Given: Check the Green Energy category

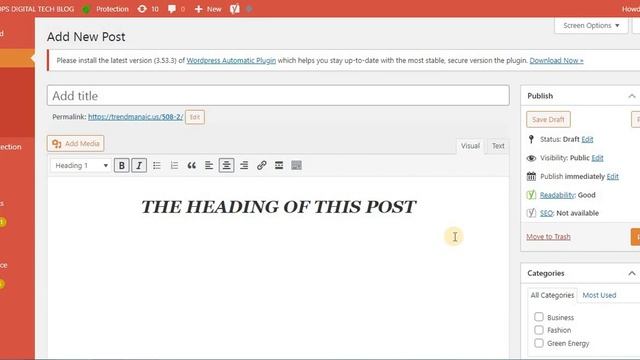Looking at the screenshot, I should point(539,343).
